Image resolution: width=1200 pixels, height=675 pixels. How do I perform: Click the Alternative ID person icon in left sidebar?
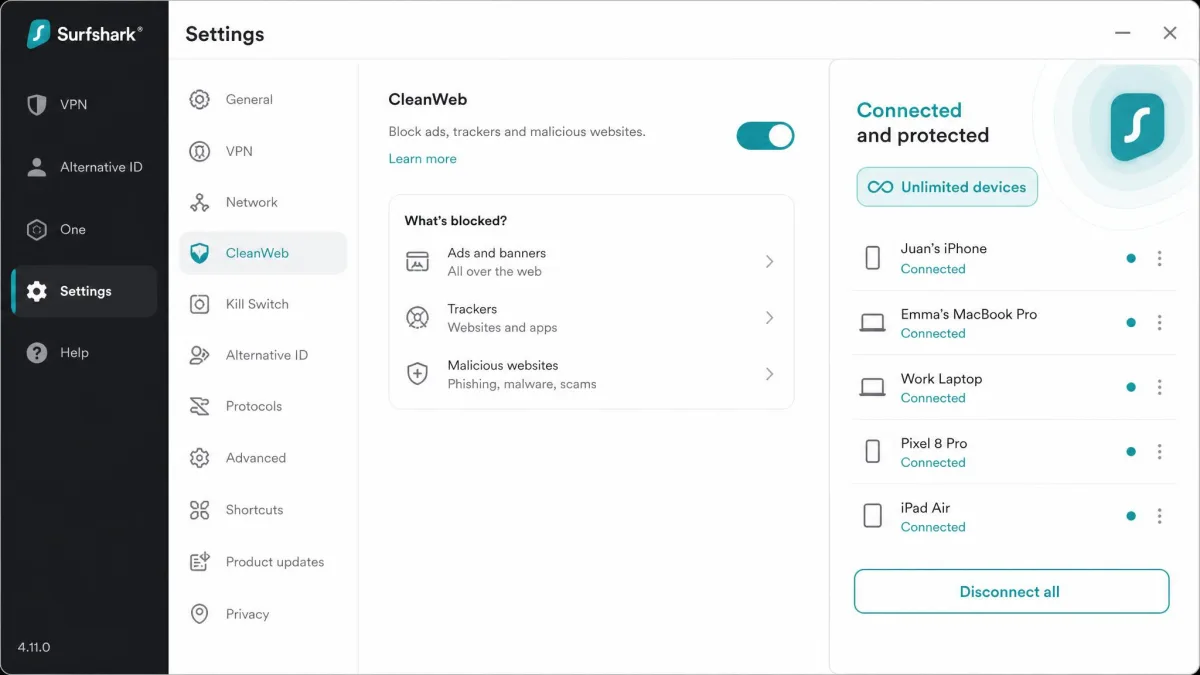pyautogui.click(x=37, y=167)
